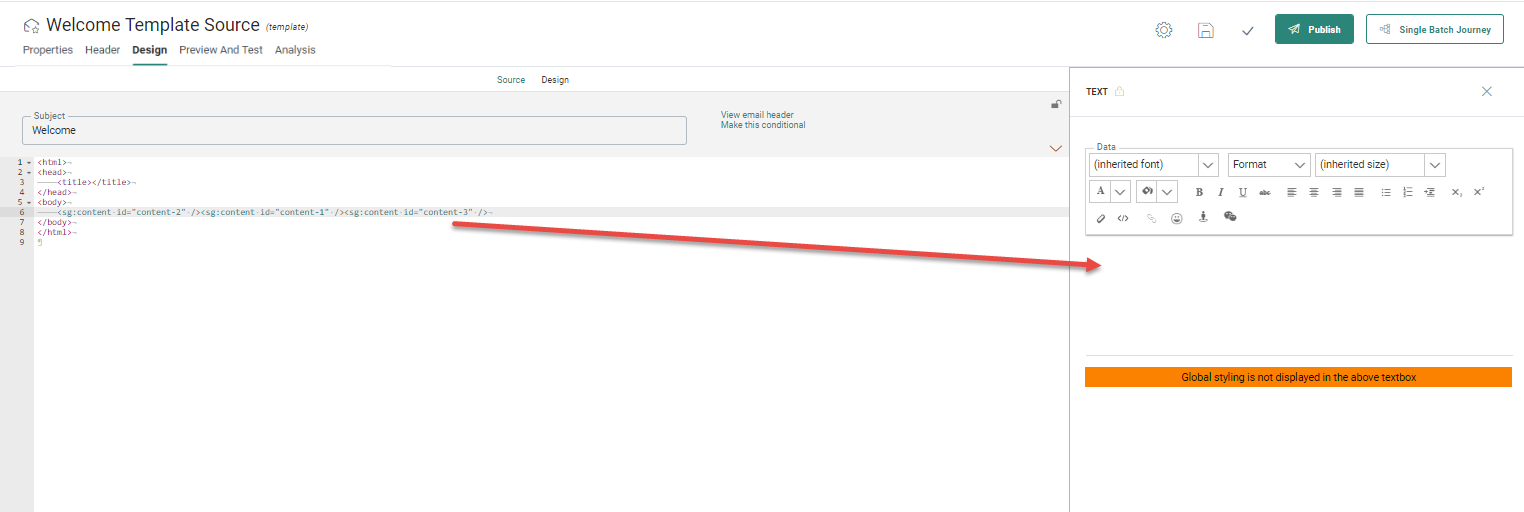Click the view HTML source code icon
Screen dimensions: 1524x512
click(x=1123, y=217)
